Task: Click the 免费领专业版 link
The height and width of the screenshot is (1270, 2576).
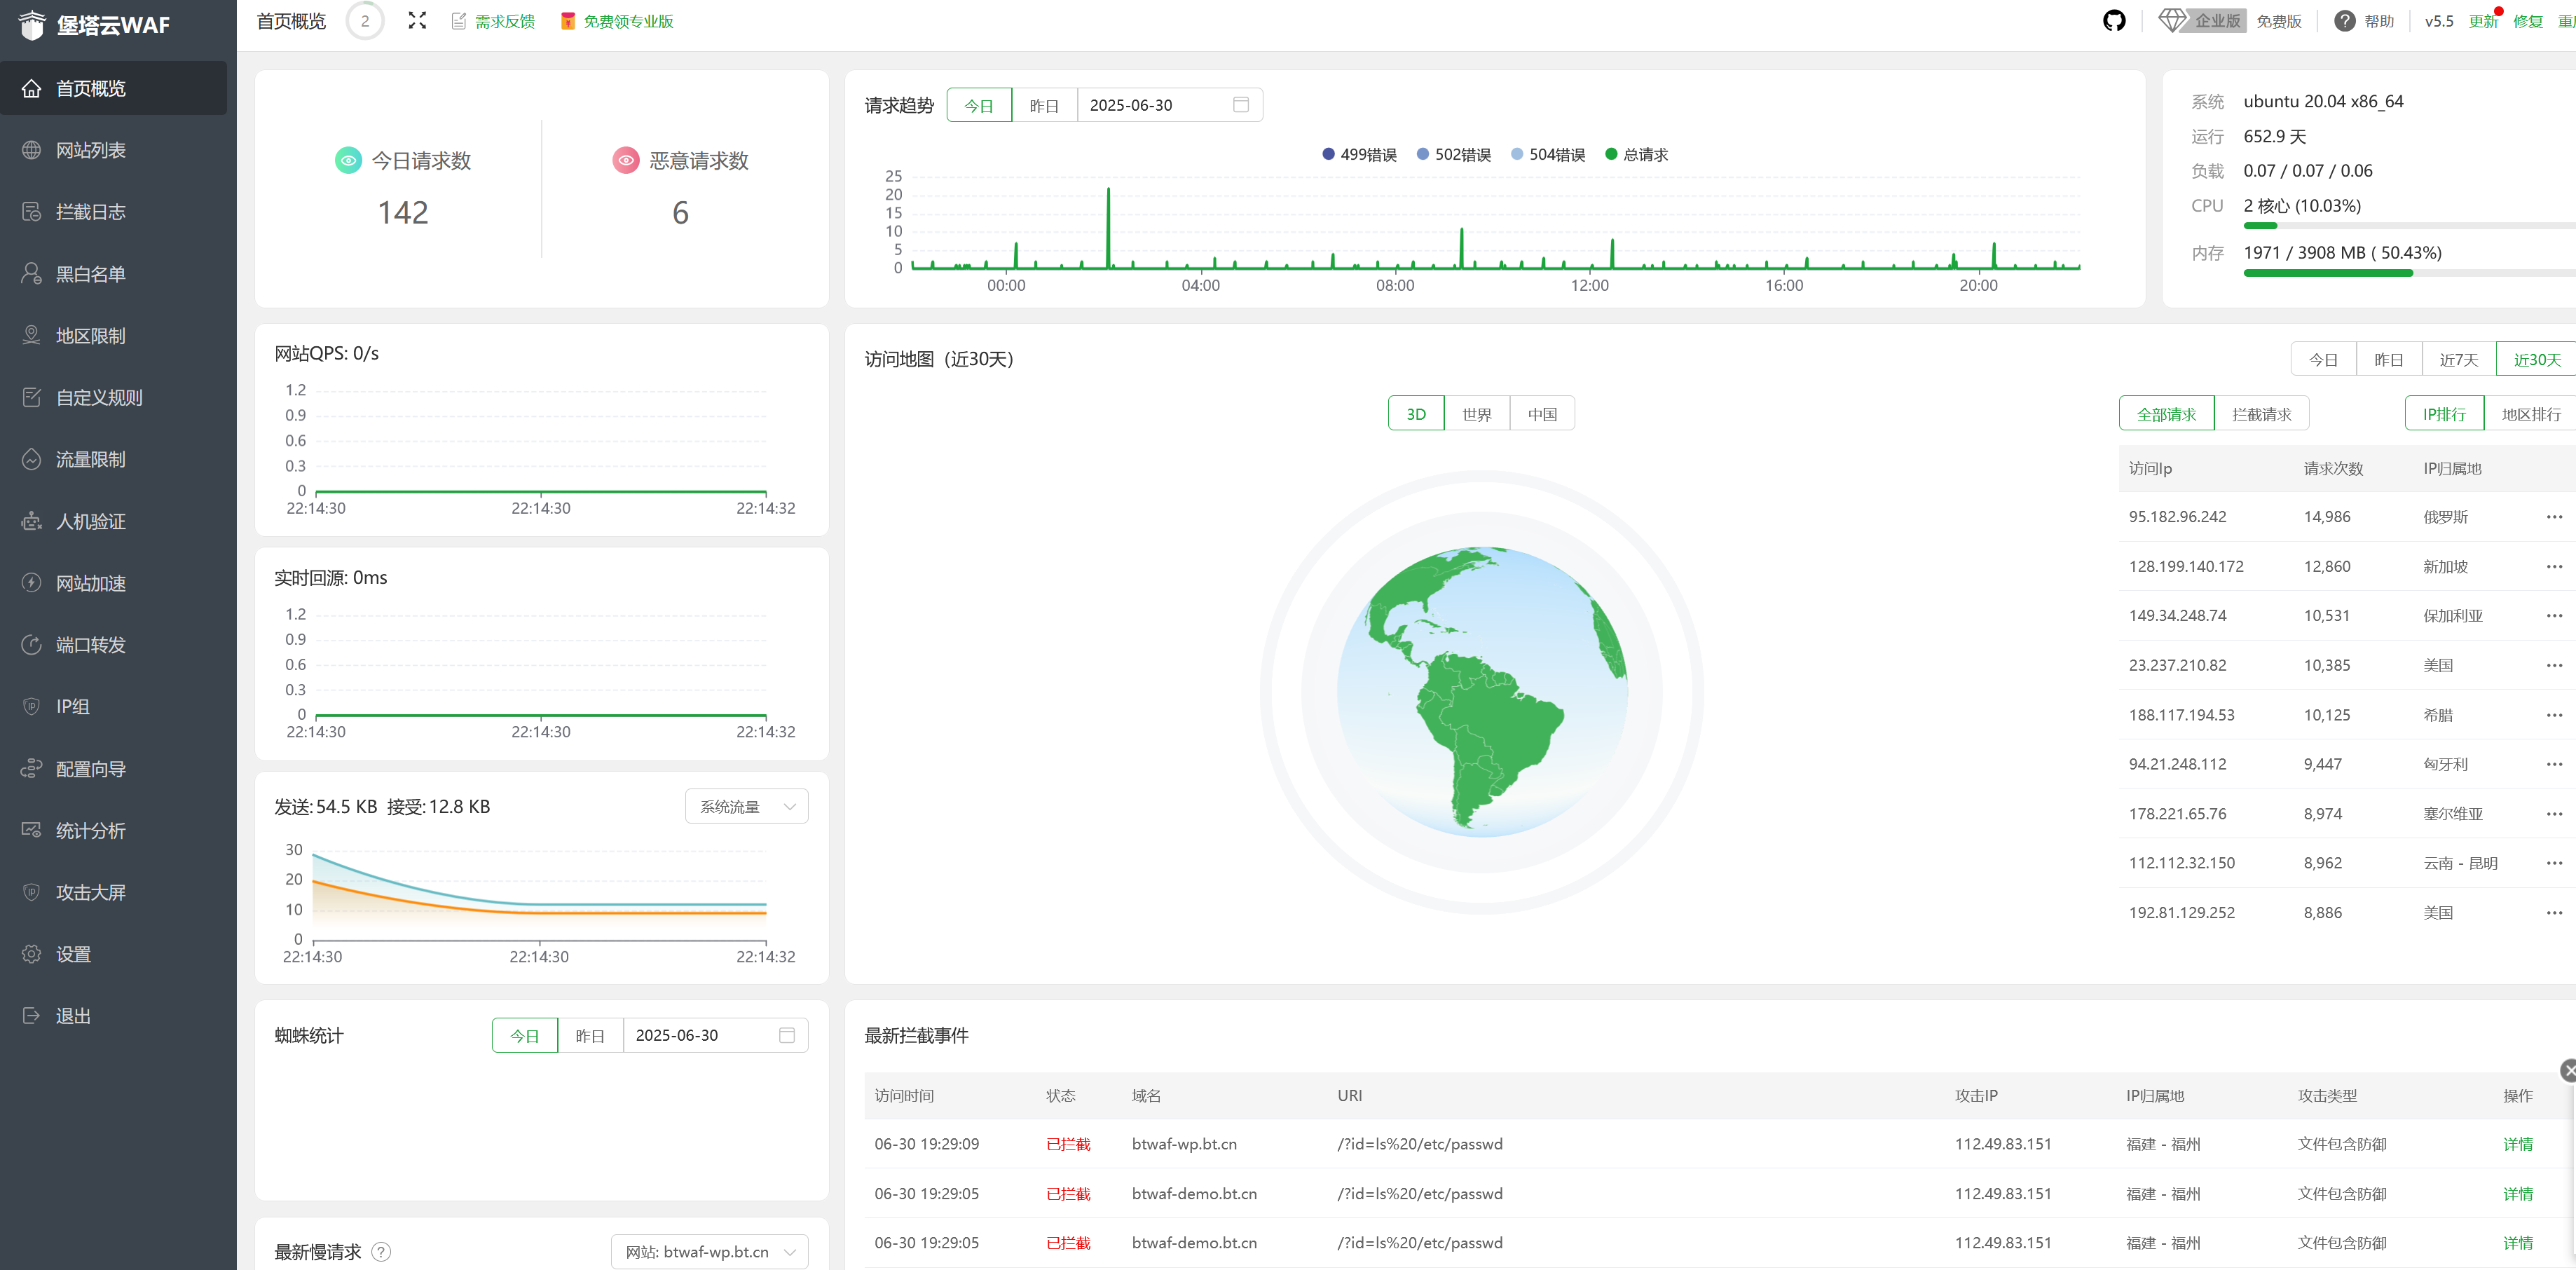Action: click(x=628, y=21)
